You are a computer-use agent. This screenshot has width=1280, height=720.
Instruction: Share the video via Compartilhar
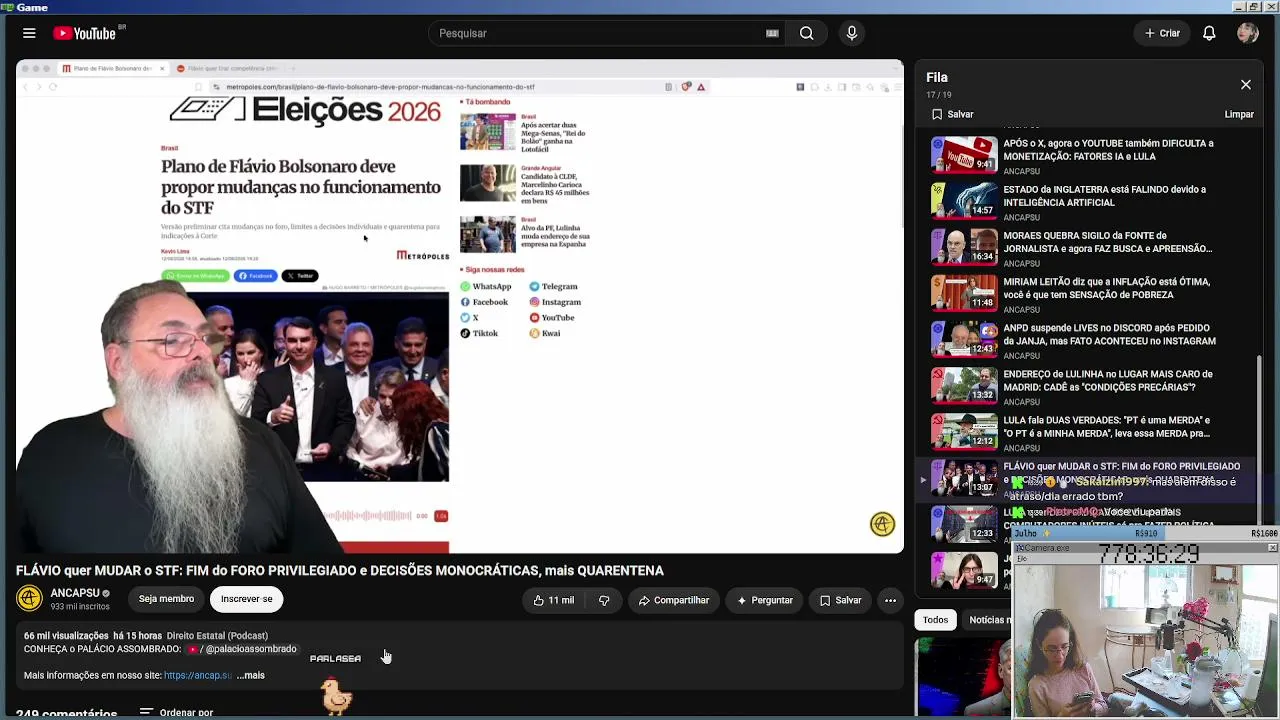[x=674, y=600]
